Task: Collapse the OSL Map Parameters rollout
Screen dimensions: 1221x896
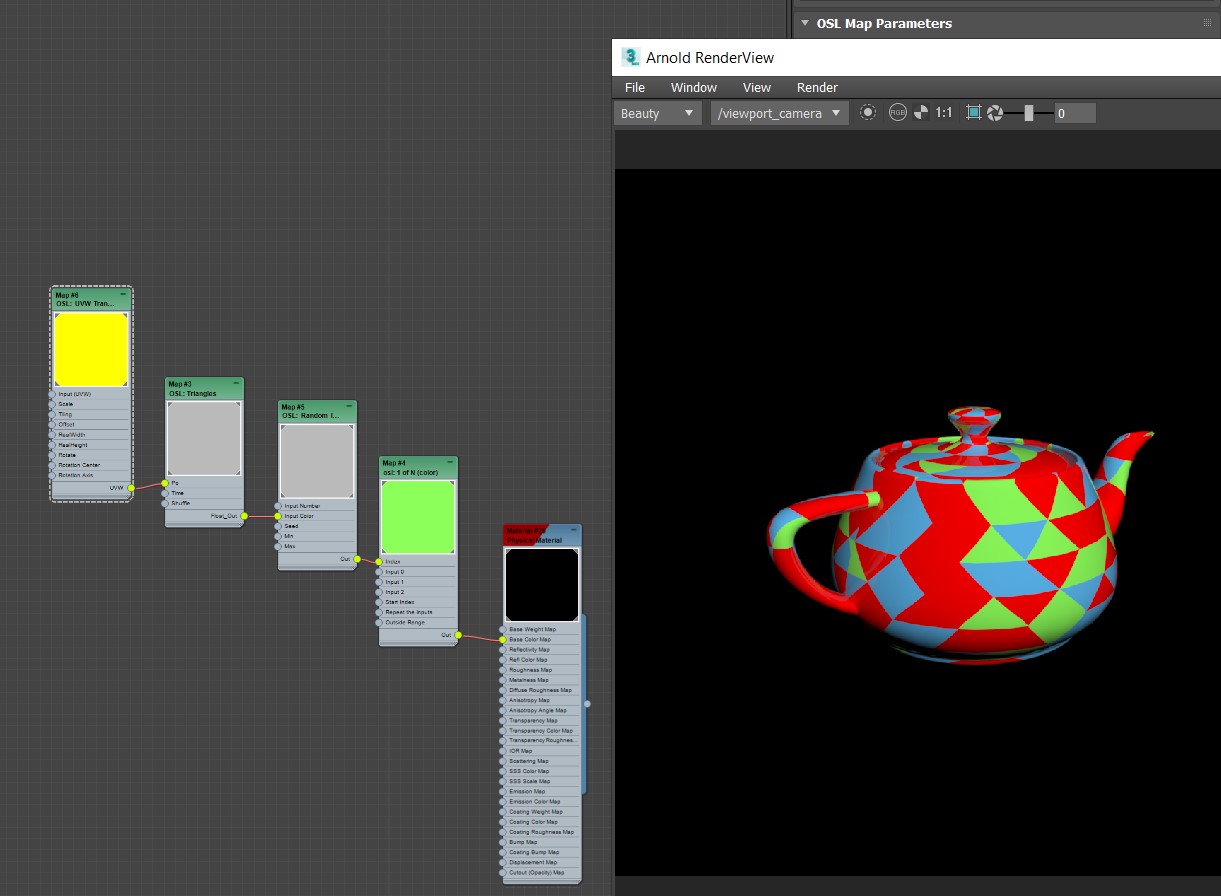Action: pyautogui.click(x=805, y=22)
